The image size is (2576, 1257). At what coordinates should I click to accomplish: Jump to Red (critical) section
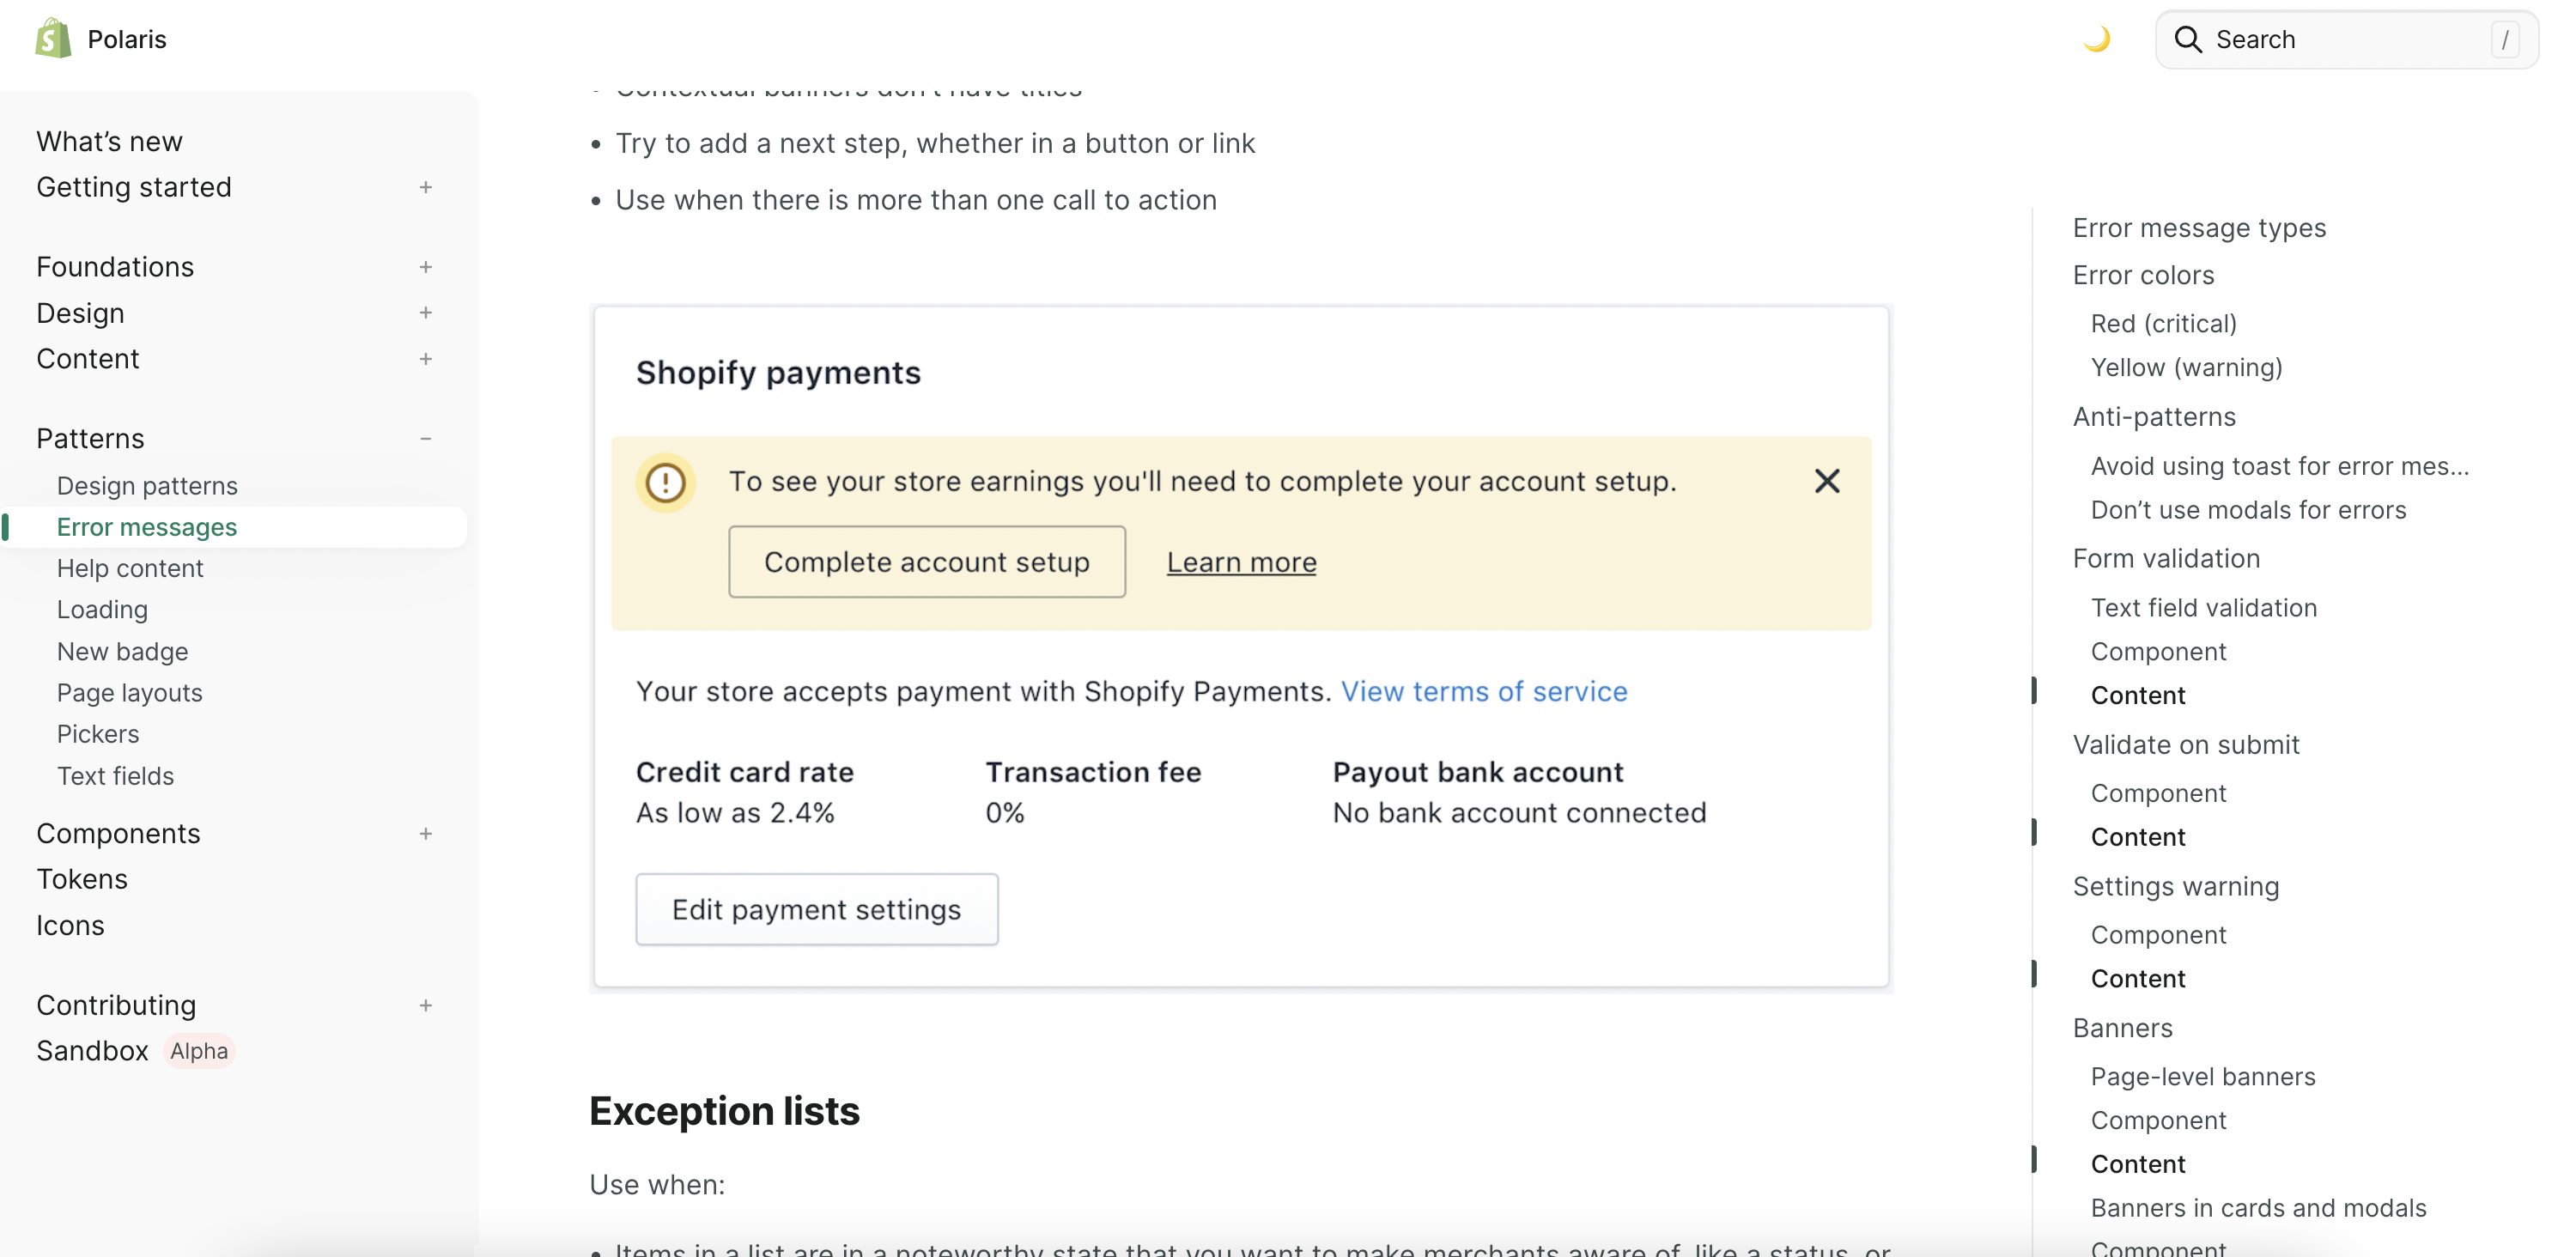(x=2163, y=323)
